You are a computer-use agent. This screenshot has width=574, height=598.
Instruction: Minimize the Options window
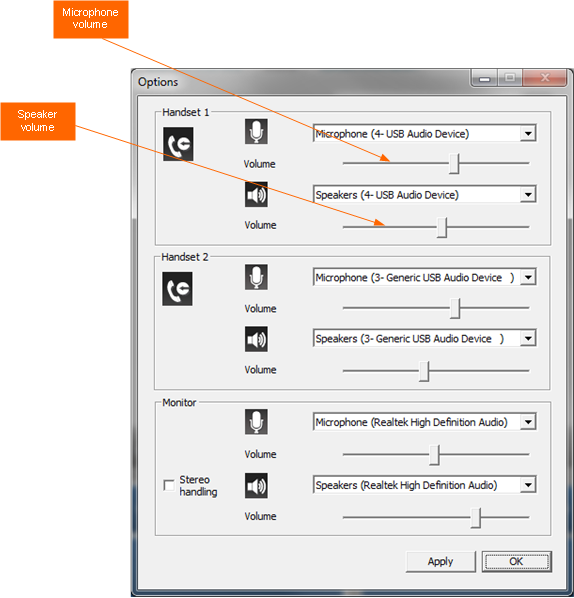pos(484,78)
